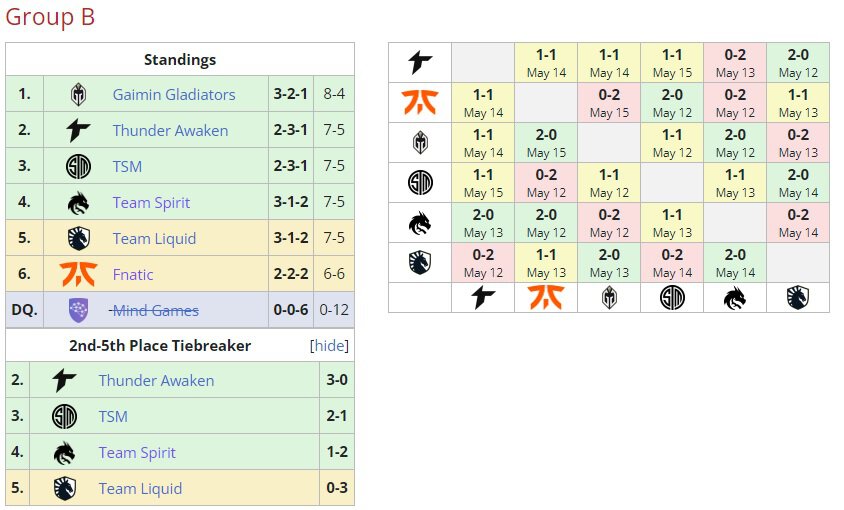The height and width of the screenshot is (510, 844).
Task: Open the struck-through Mind Games link
Action: [154, 310]
